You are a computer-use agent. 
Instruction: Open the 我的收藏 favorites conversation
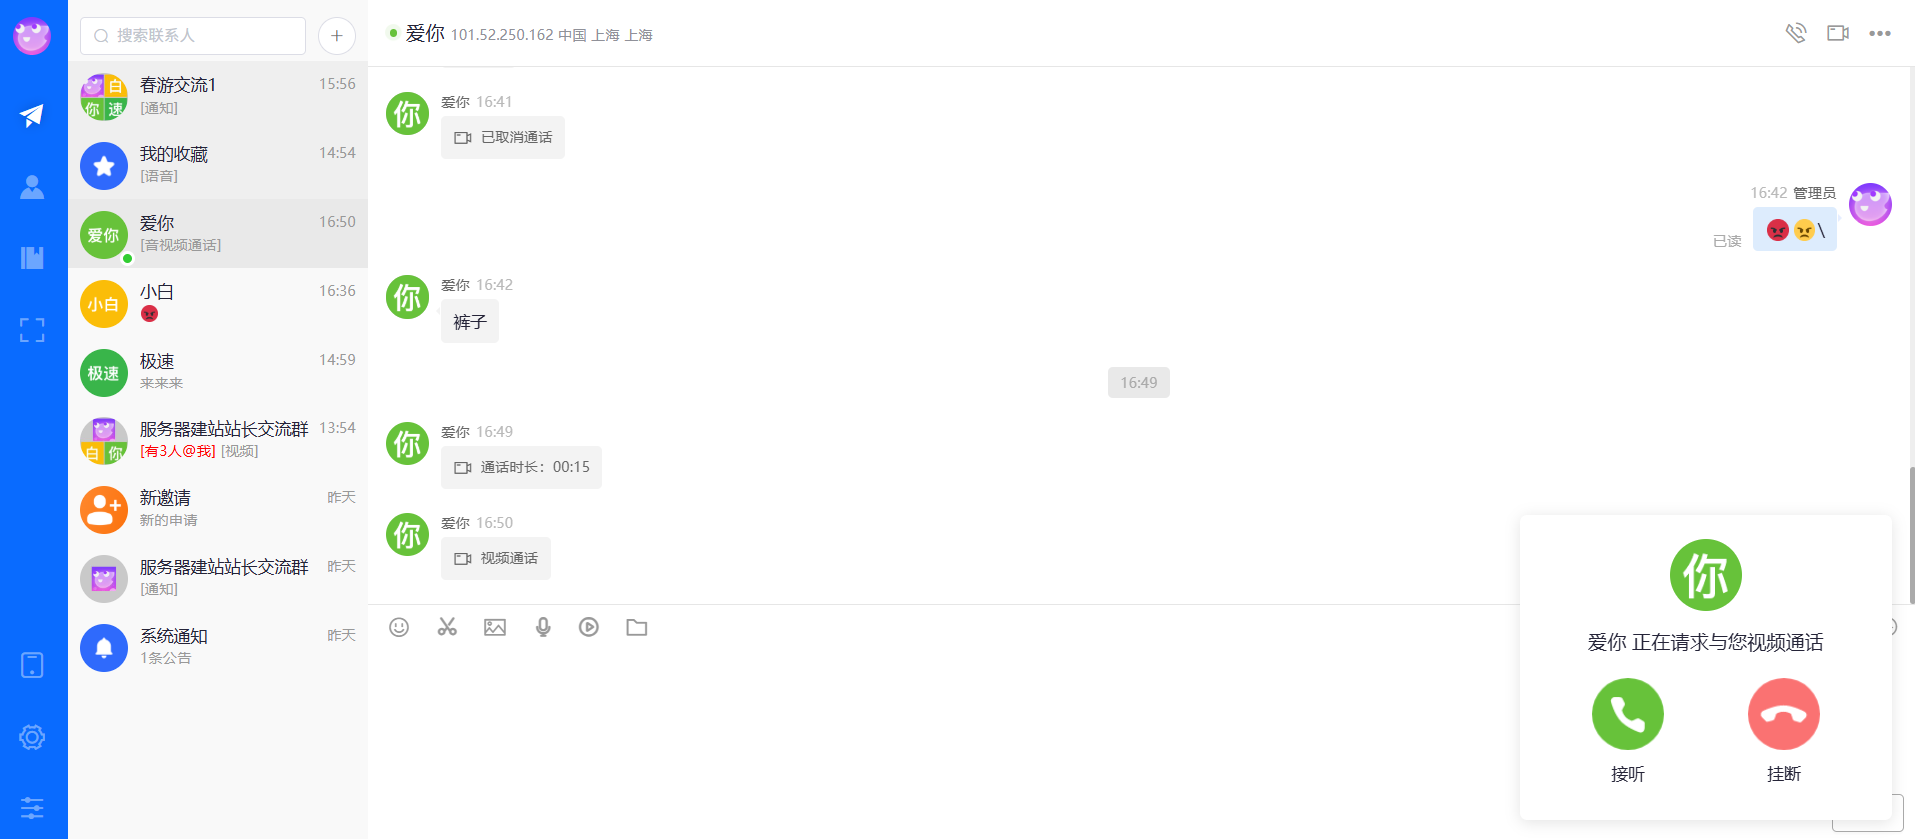218,165
